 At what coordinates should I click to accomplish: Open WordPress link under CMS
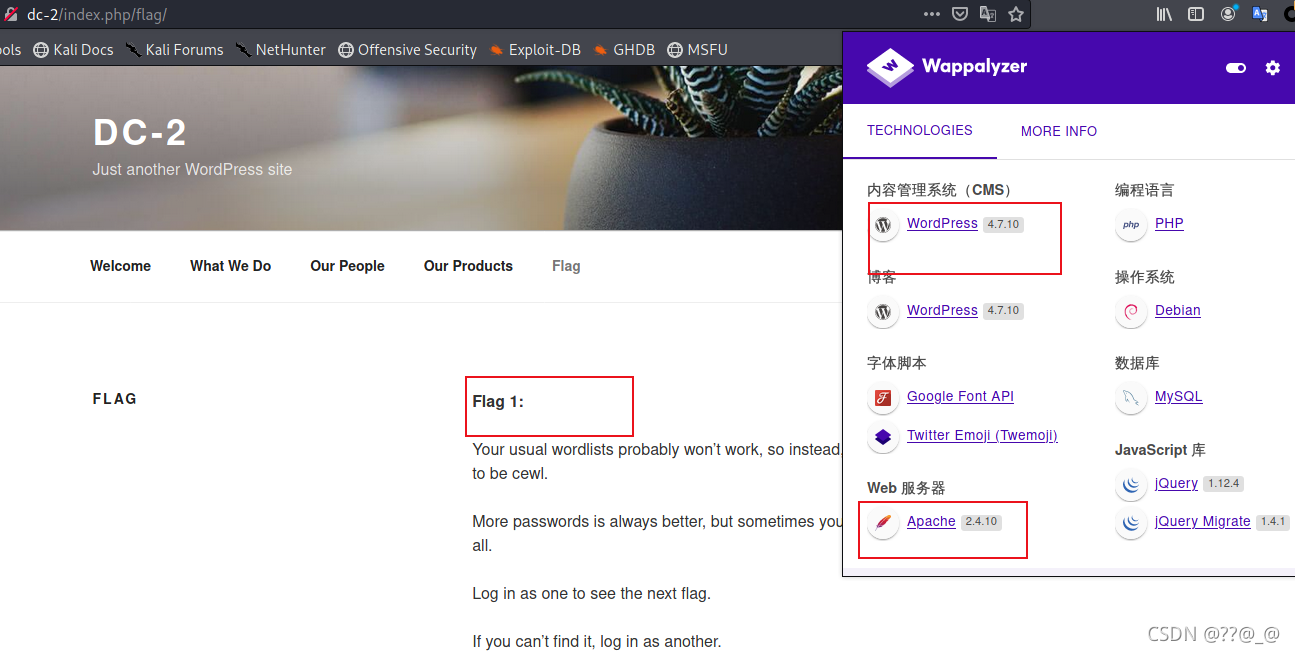click(942, 223)
